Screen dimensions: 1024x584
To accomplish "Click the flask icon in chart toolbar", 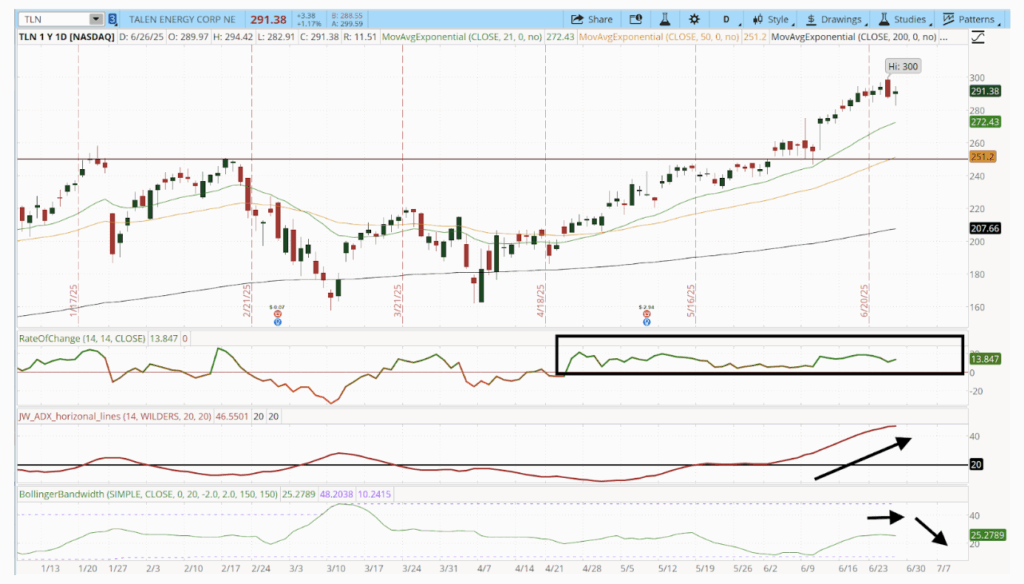I will [x=665, y=19].
